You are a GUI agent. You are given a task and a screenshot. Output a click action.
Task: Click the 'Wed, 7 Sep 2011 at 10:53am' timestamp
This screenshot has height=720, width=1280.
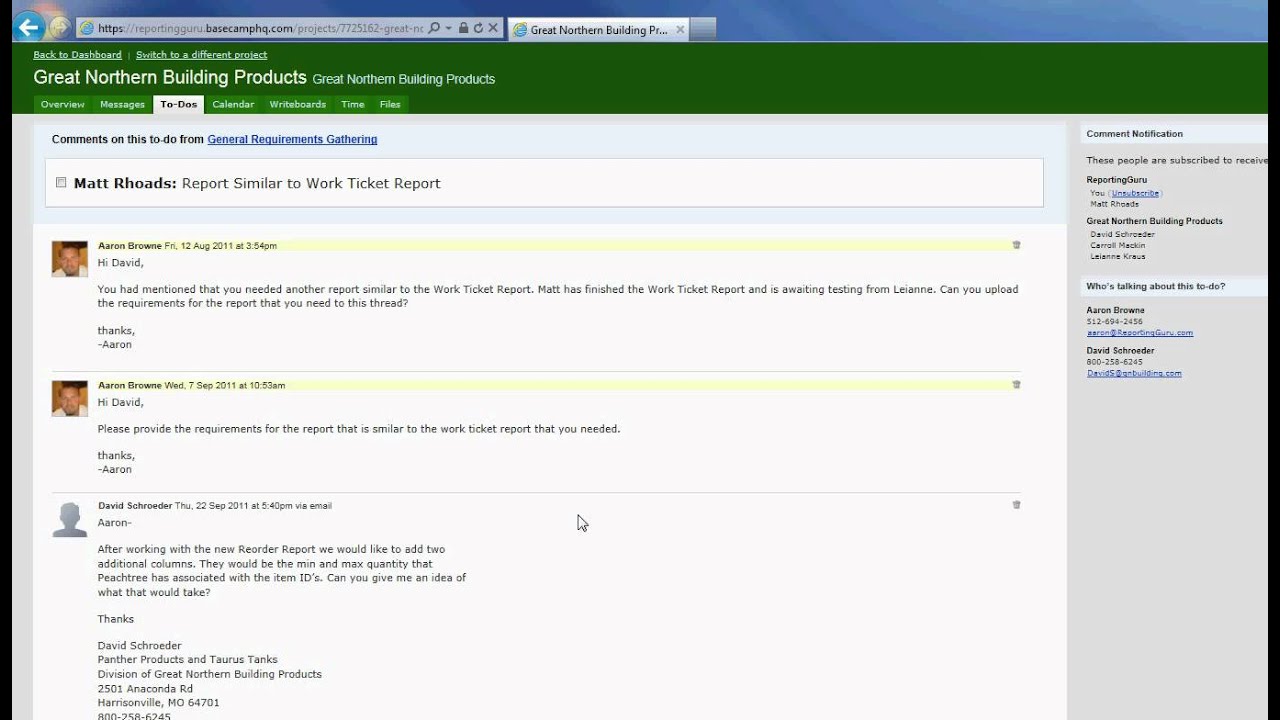225,386
